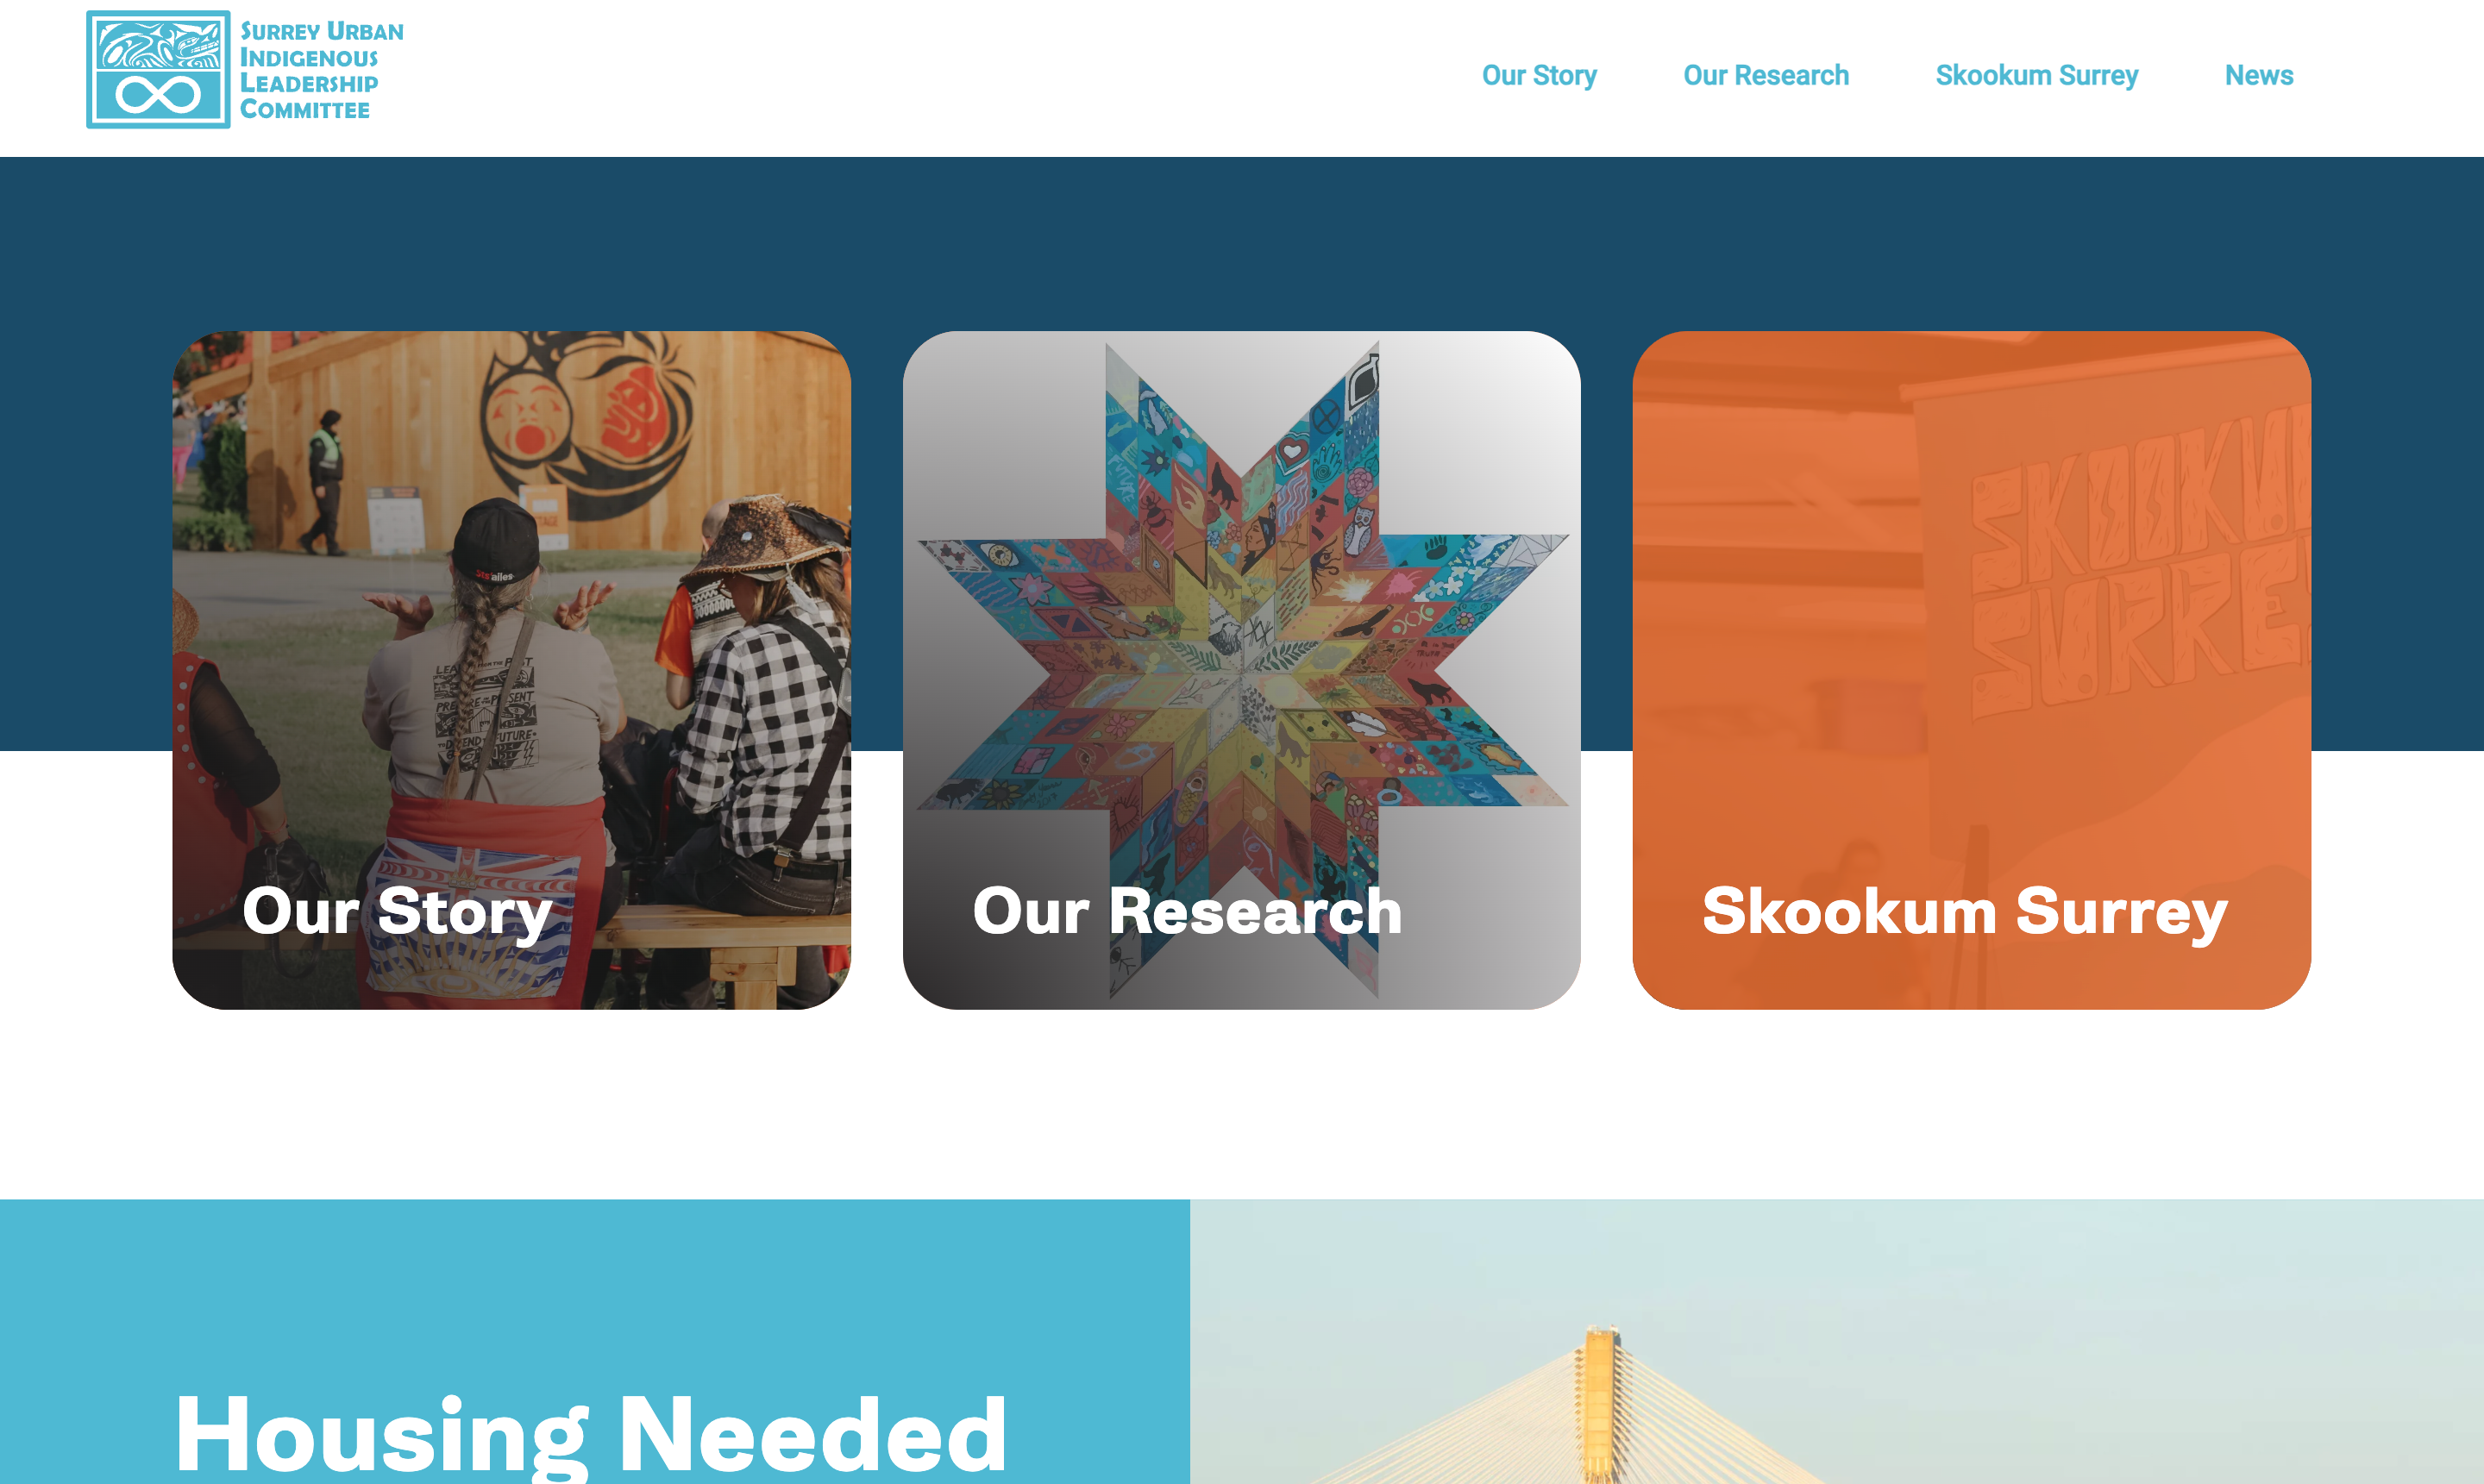Click the light blue Housing section panel

pyautogui.click(x=595, y=1341)
